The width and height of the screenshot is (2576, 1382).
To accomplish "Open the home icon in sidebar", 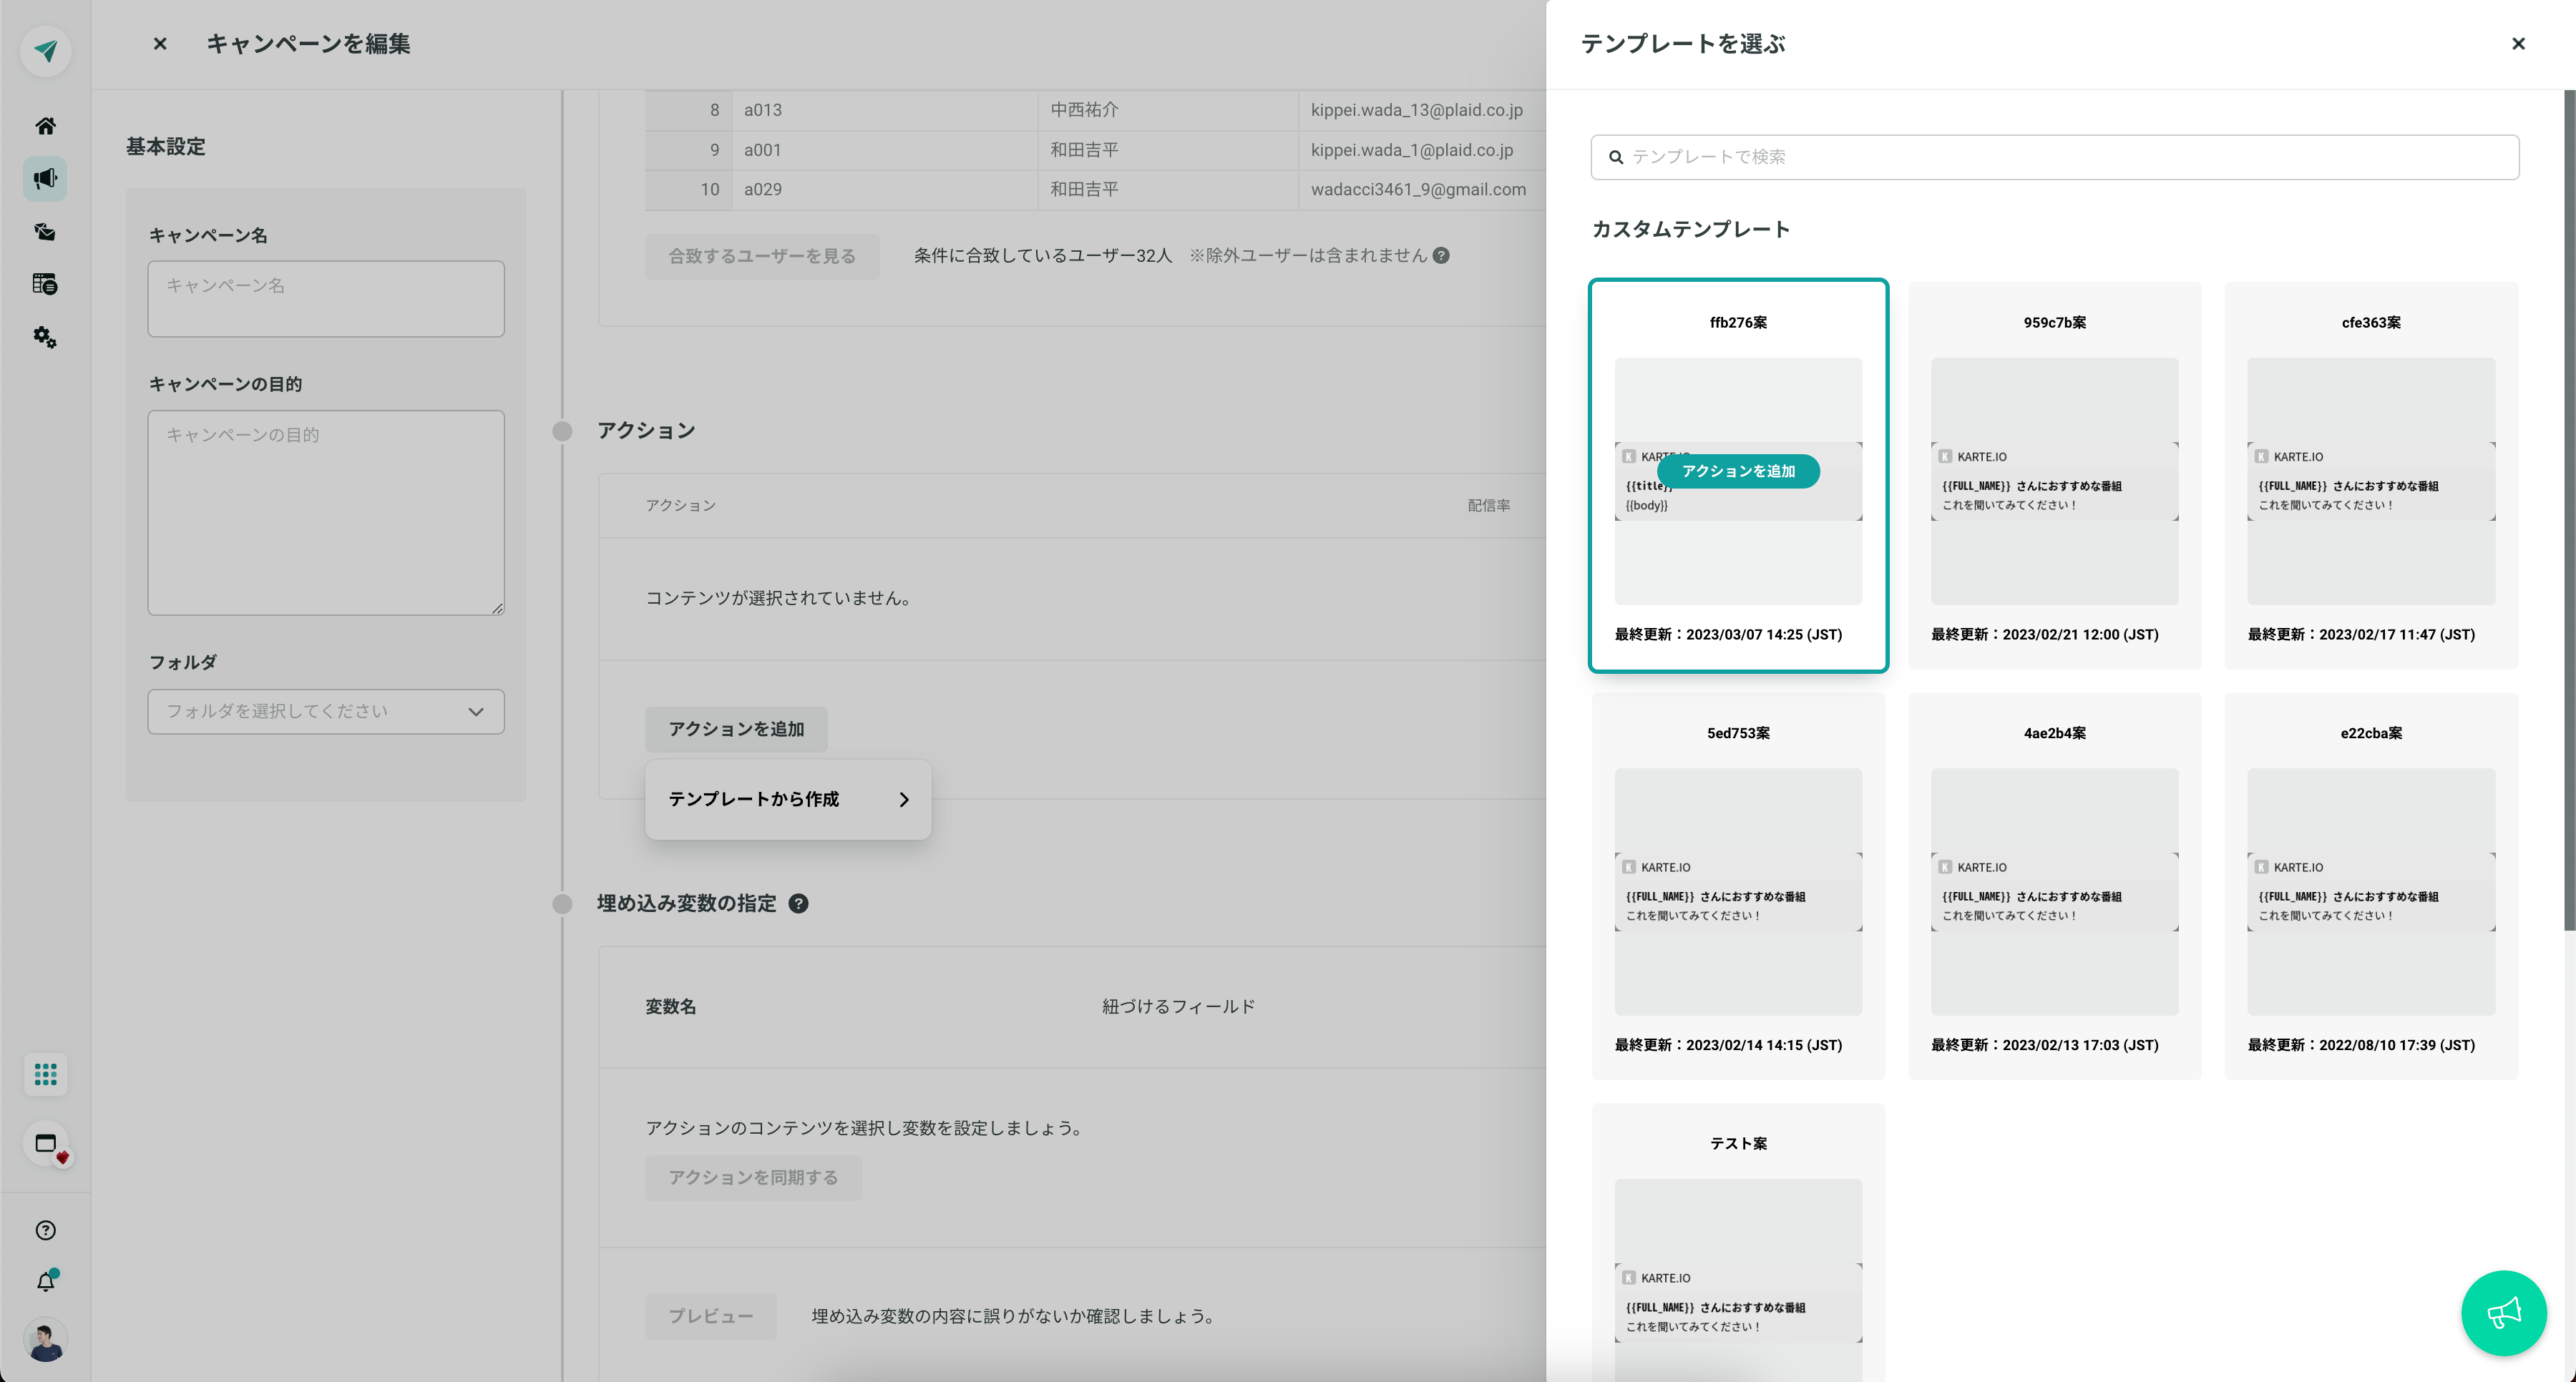I will tap(45, 126).
